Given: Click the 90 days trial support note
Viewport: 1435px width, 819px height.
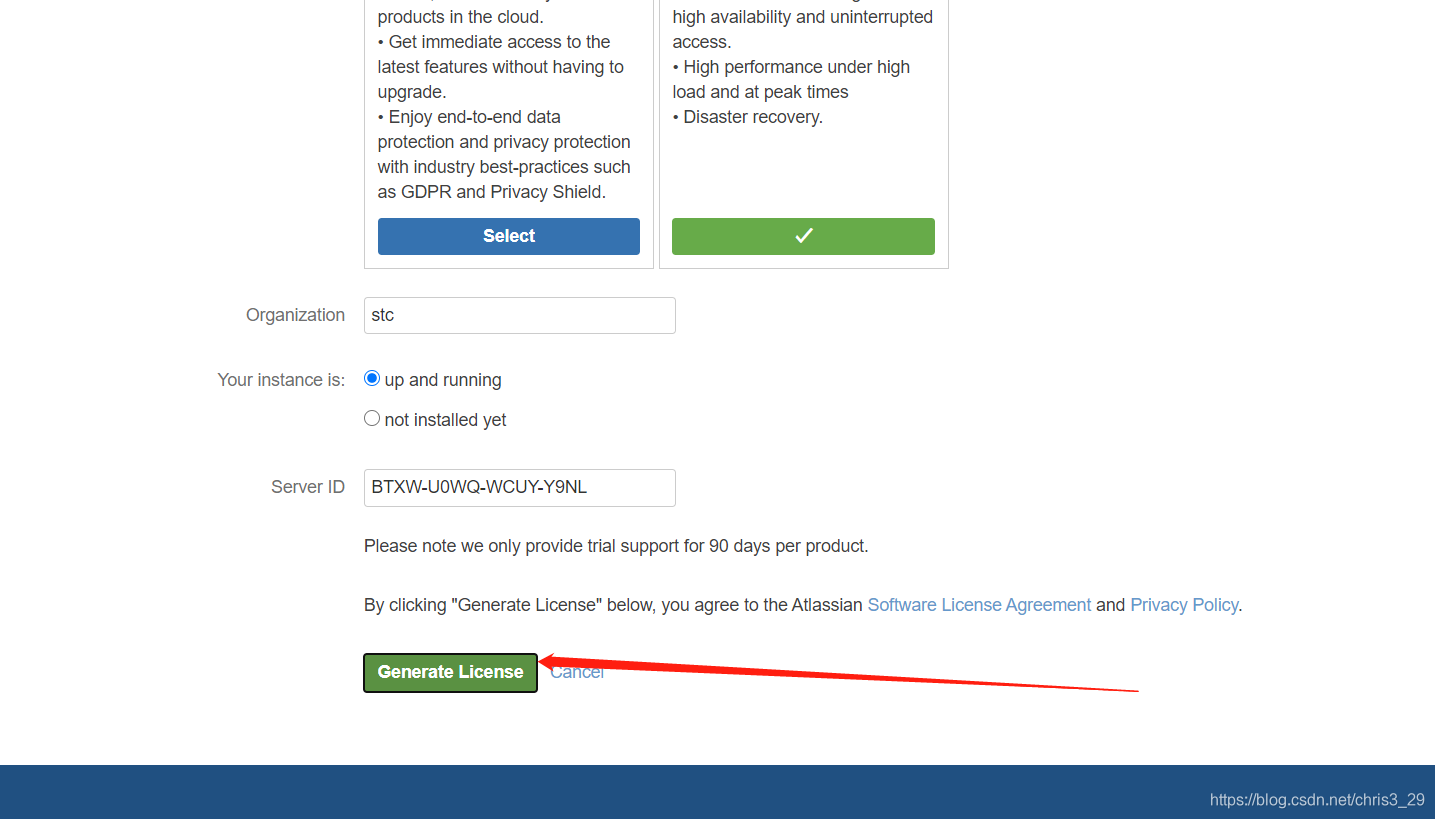Looking at the screenshot, I should pos(616,546).
